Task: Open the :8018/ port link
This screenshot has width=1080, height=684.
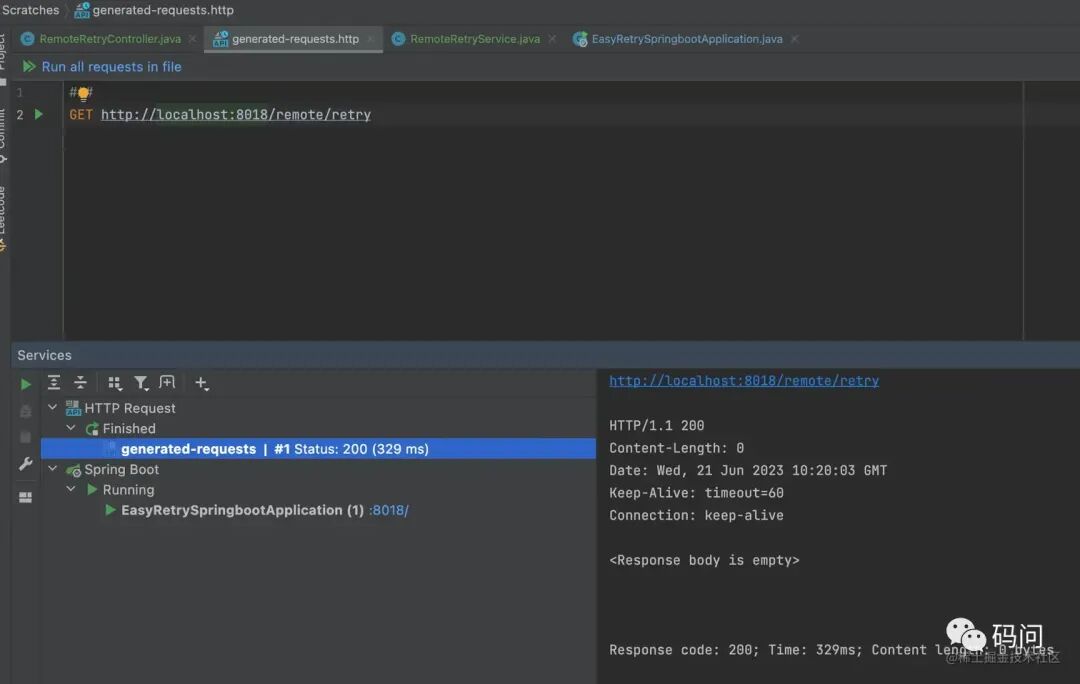Action: click(389, 510)
